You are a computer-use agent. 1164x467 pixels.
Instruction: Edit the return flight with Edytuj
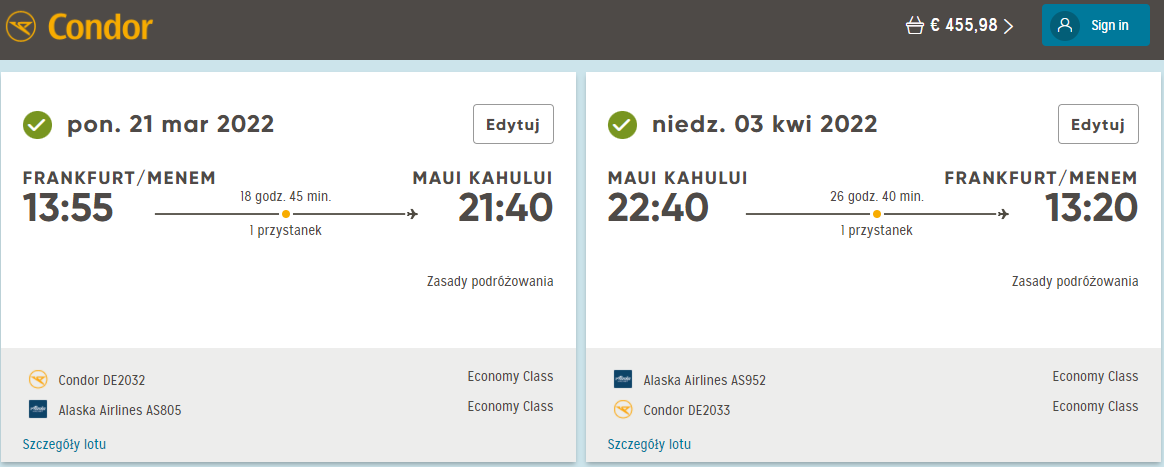click(1099, 124)
